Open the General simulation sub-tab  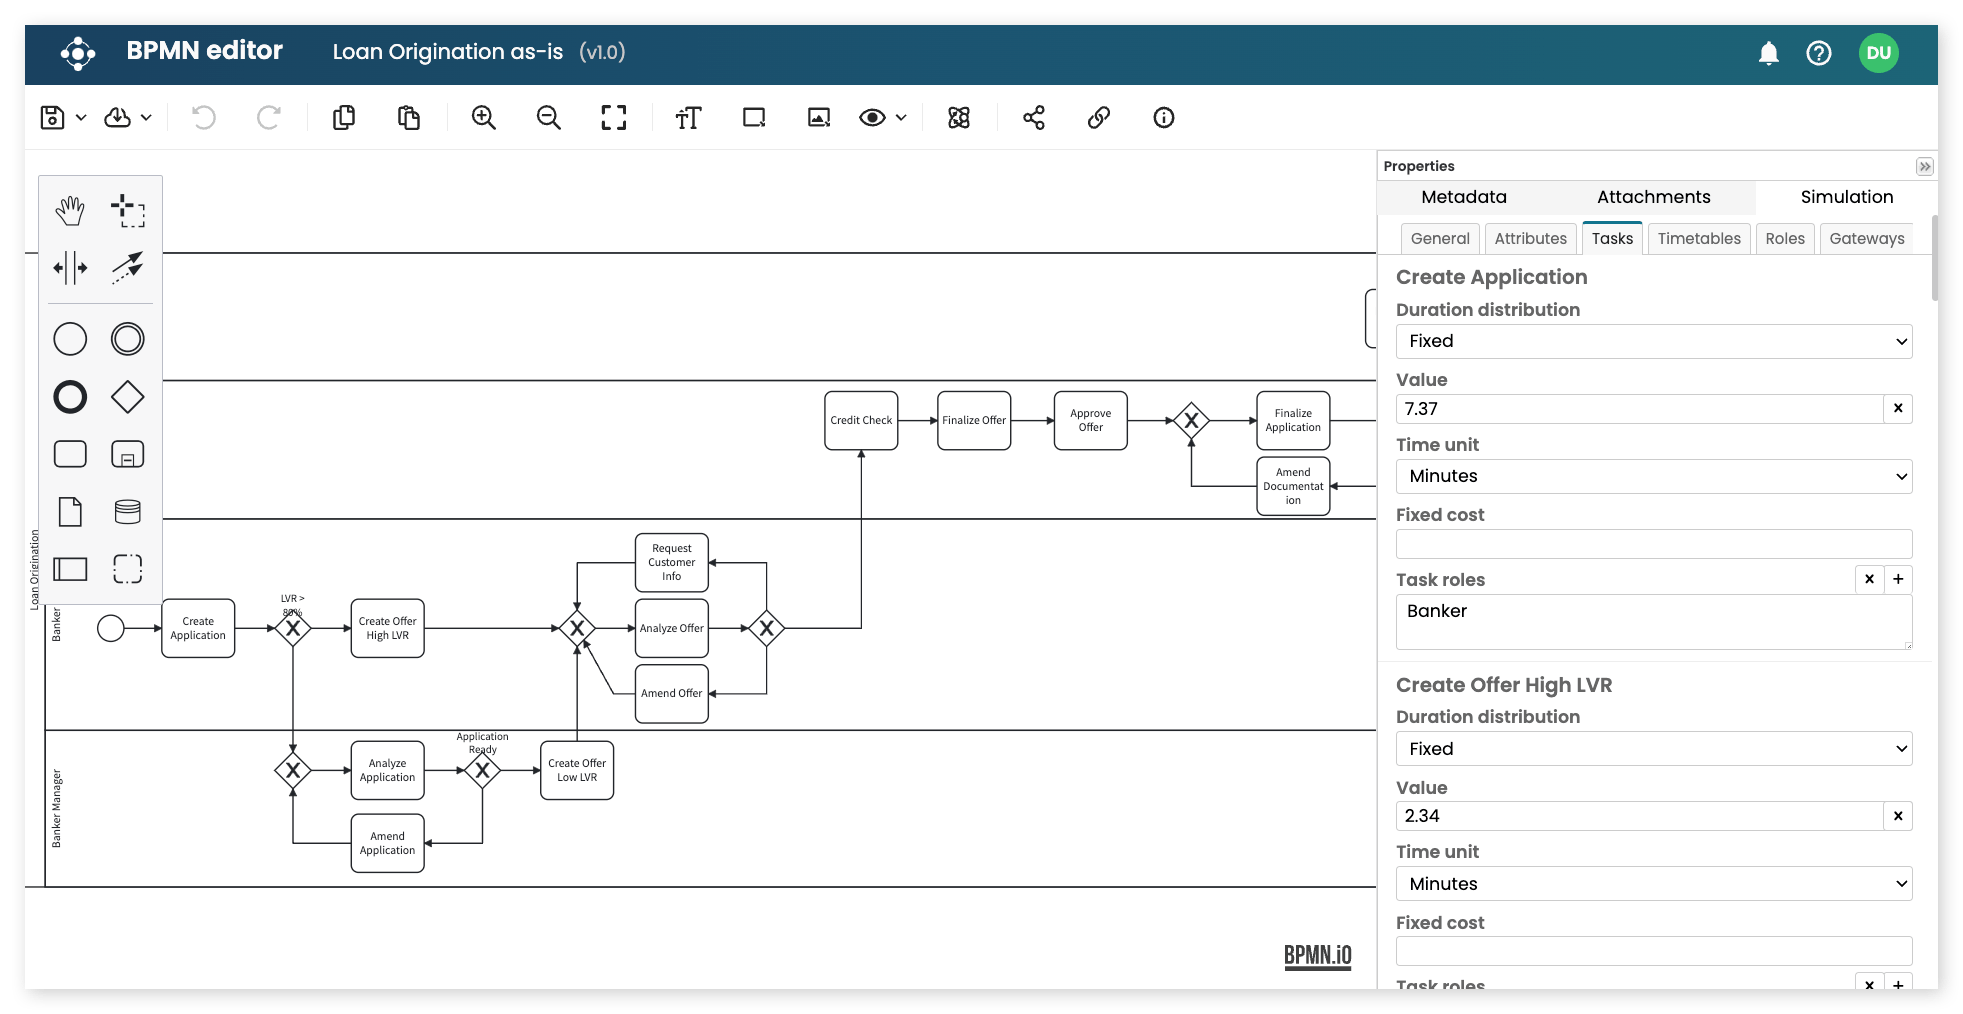pos(1440,238)
